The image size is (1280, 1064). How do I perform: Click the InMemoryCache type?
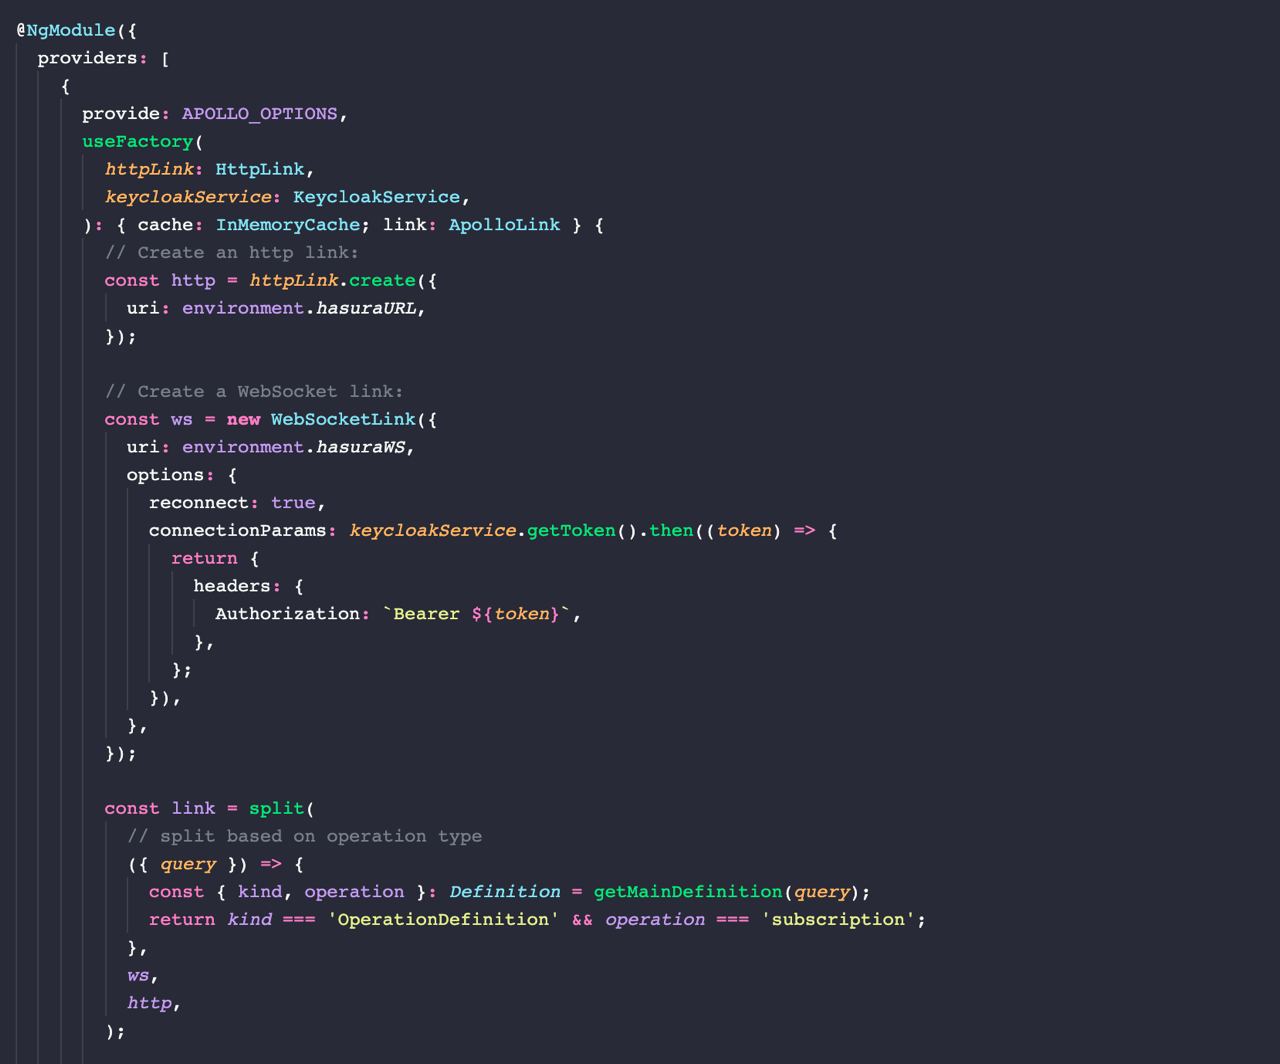288,224
